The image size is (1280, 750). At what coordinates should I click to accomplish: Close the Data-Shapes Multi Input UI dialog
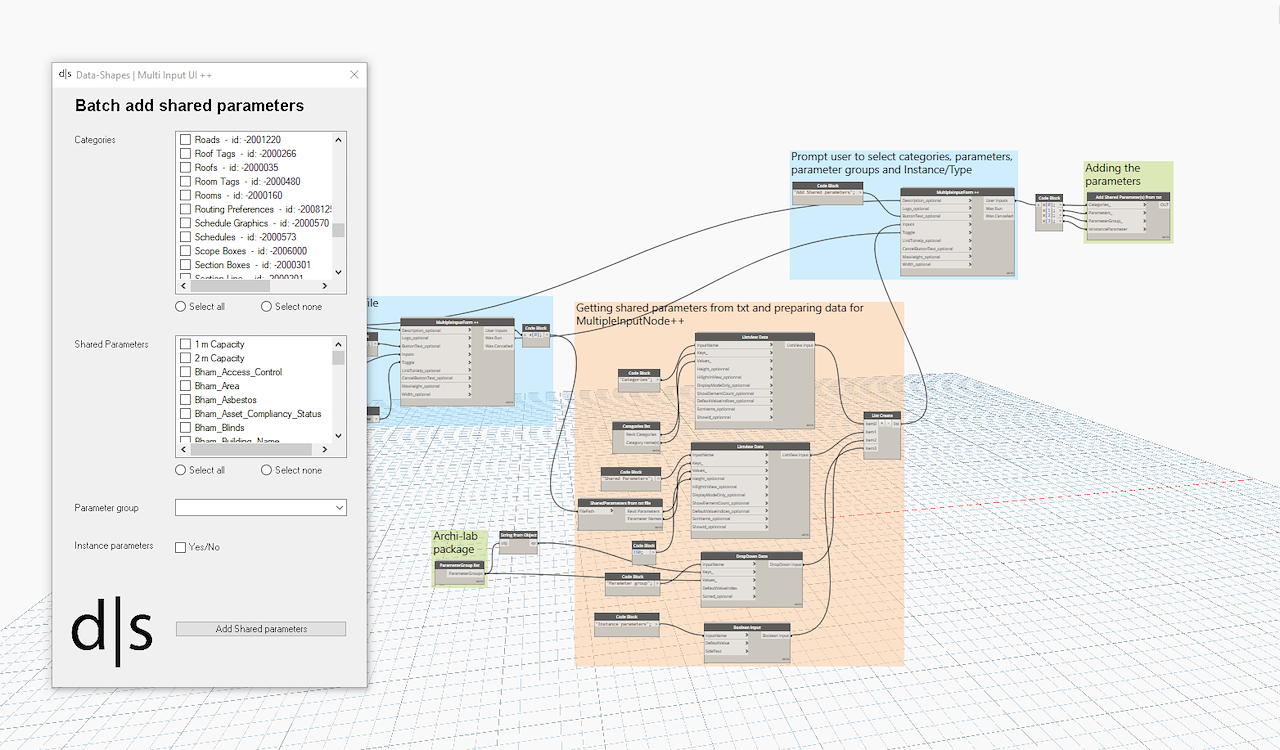click(x=354, y=75)
